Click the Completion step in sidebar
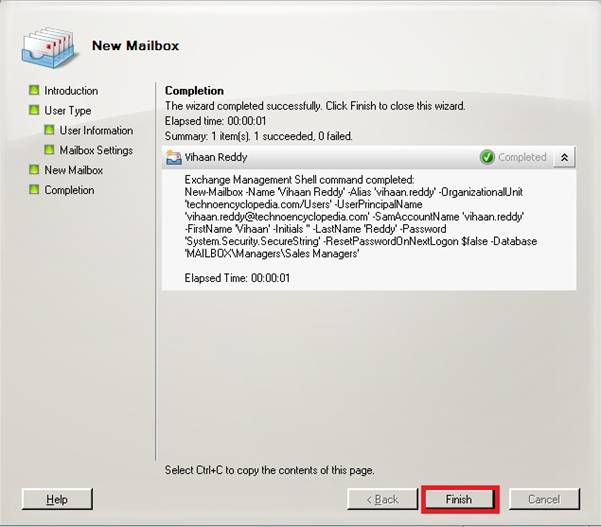 [x=69, y=190]
